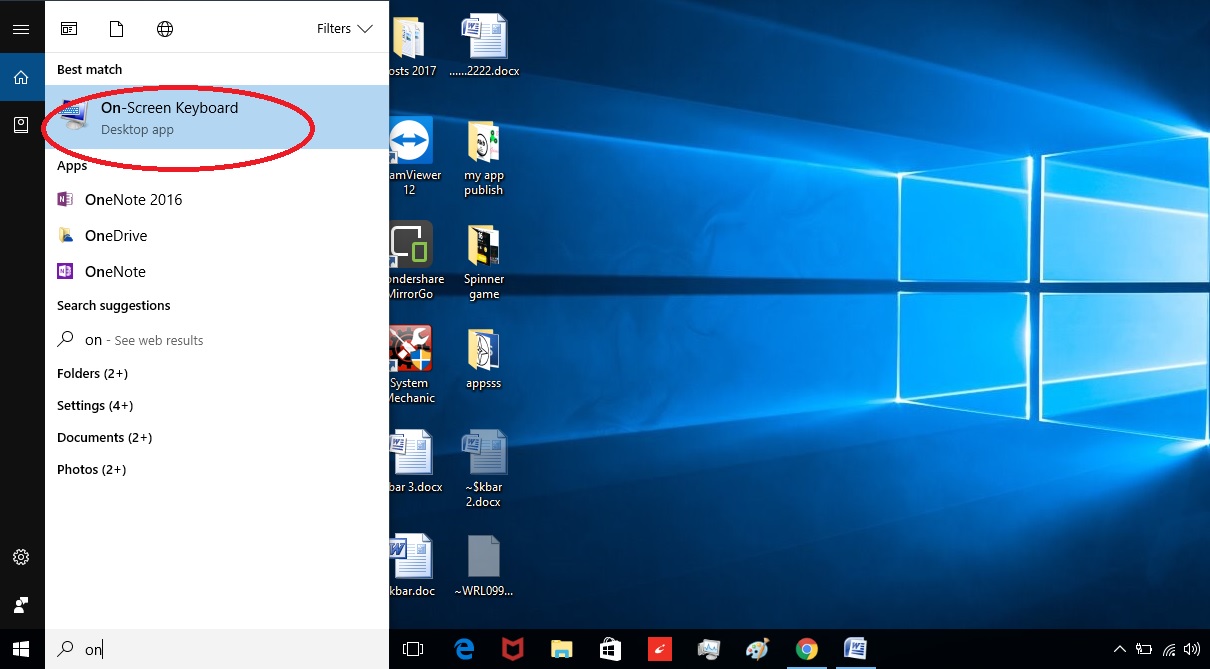Image resolution: width=1210 pixels, height=669 pixels.
Task: Click inside the search box containing 'on'
Action: (x=217, y=649)
